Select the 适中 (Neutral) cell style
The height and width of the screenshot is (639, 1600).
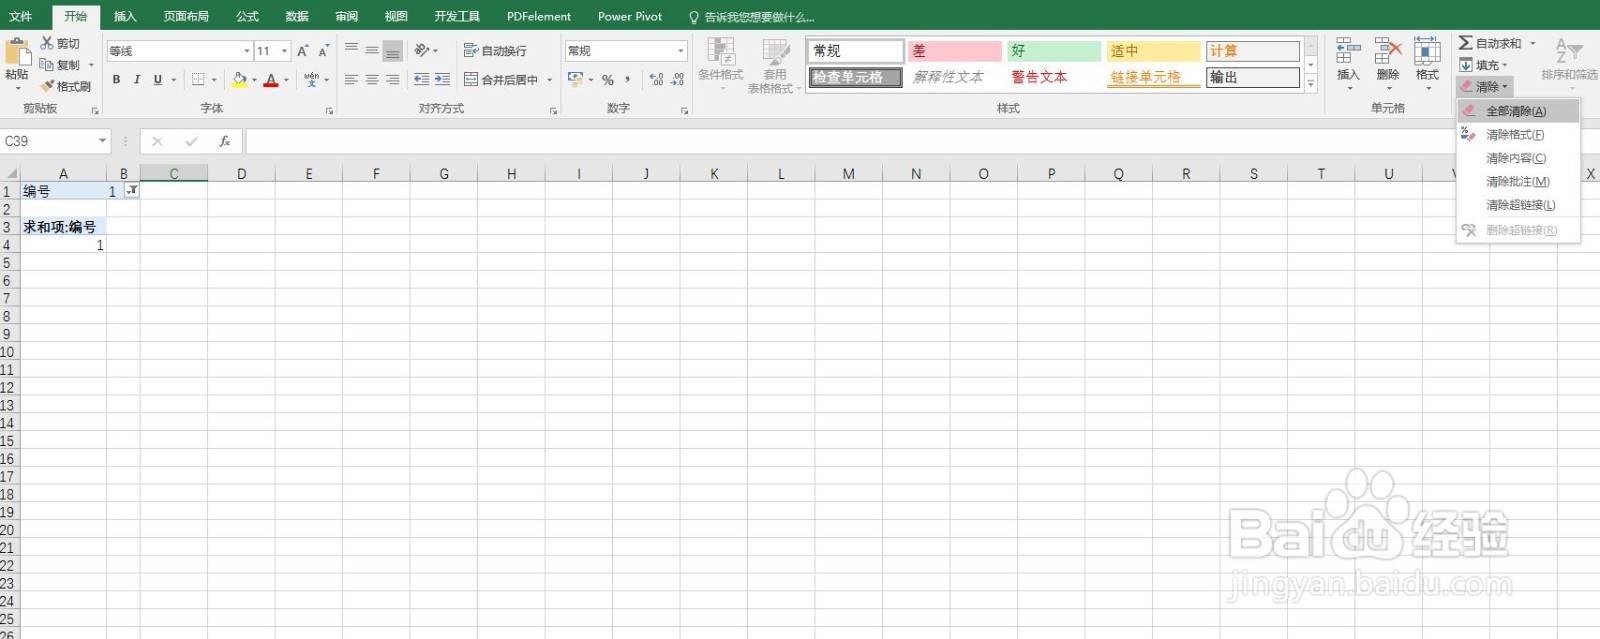1152,51
